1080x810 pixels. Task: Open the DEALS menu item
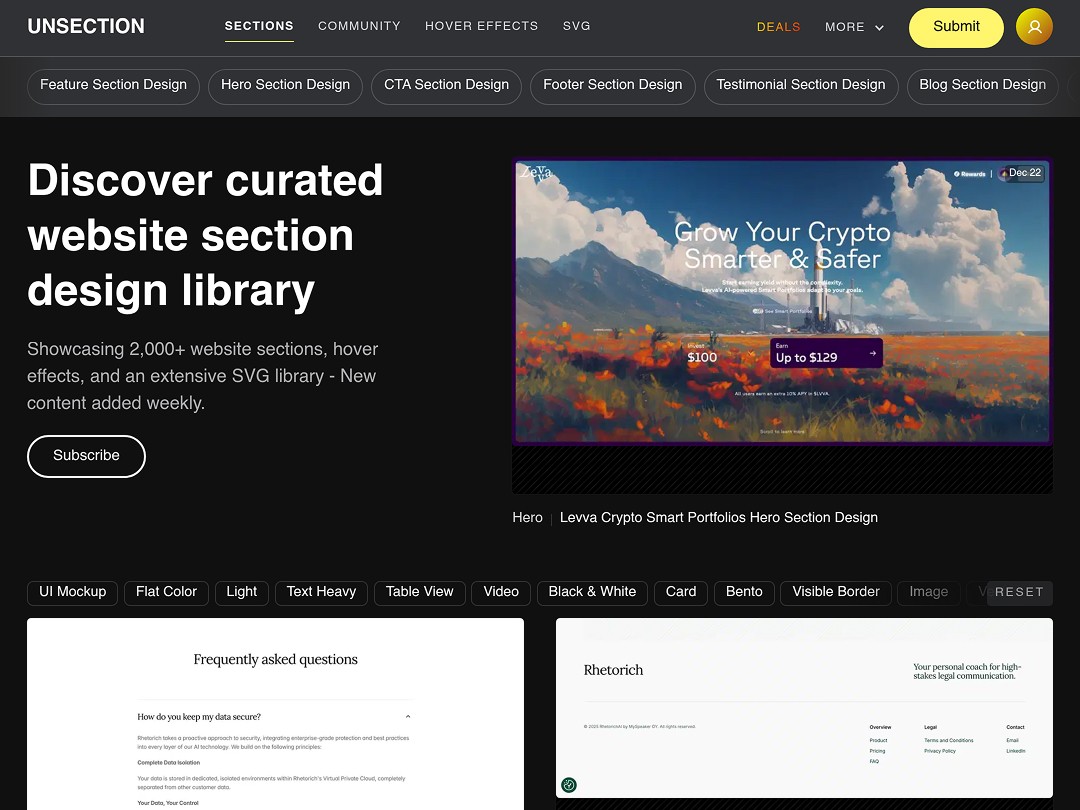coord(778,27)
